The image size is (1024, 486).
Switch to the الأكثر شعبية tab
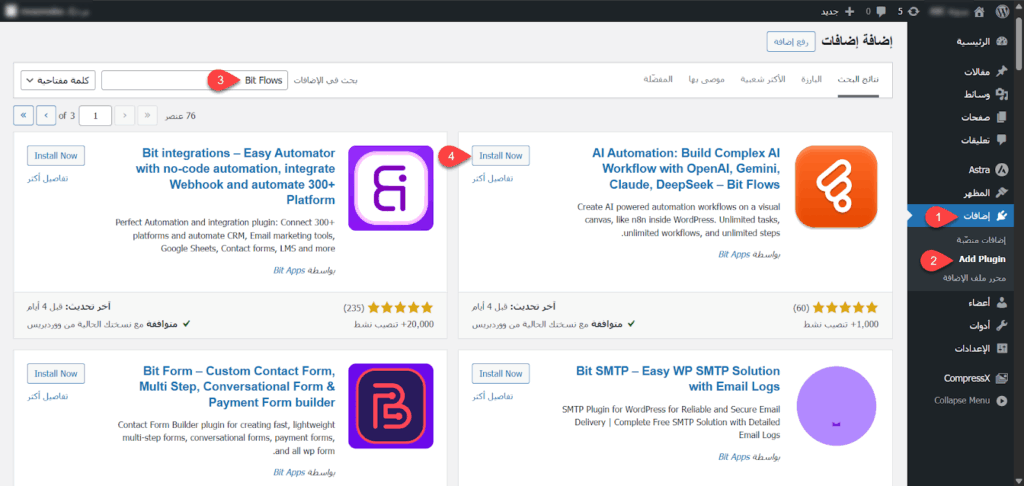coord(762,79)
